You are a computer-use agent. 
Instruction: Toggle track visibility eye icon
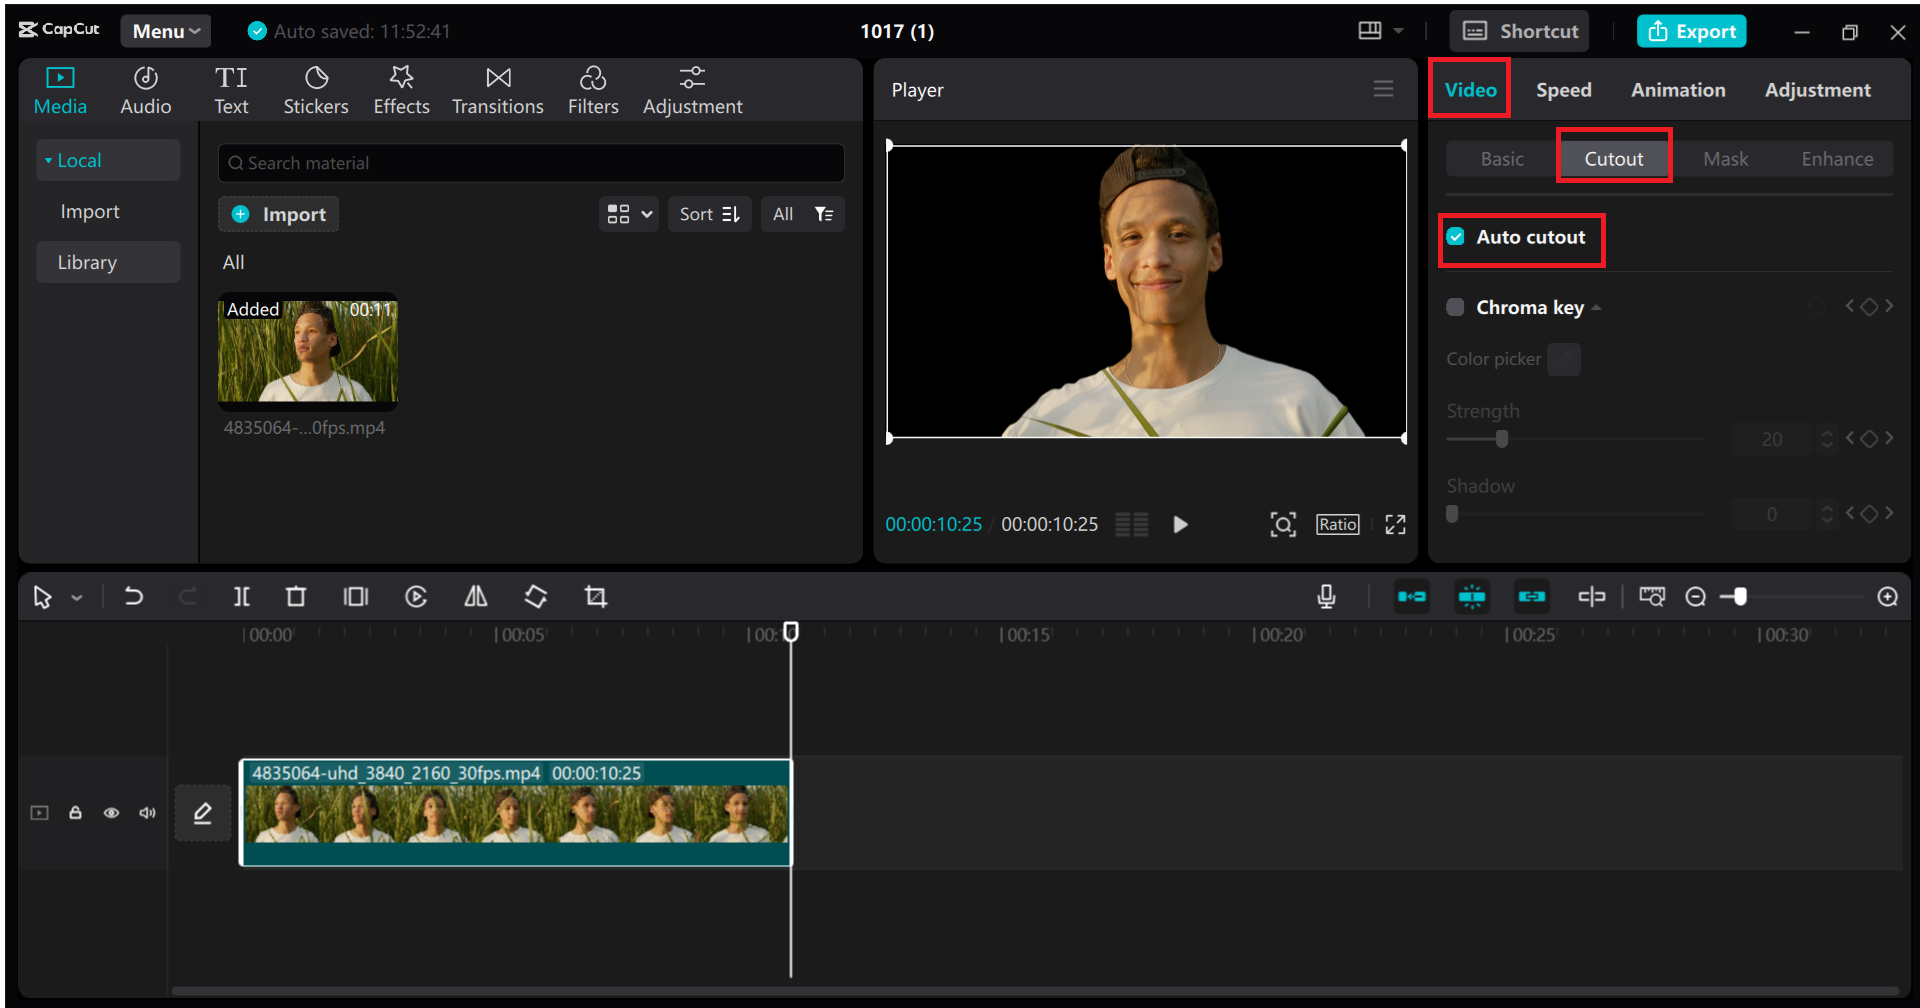[111, 813]
